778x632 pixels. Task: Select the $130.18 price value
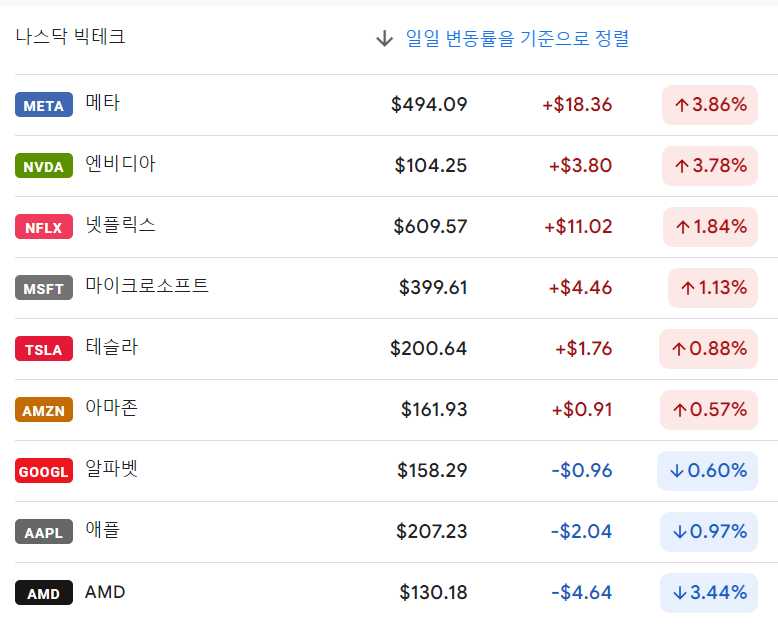coord(433,593)
